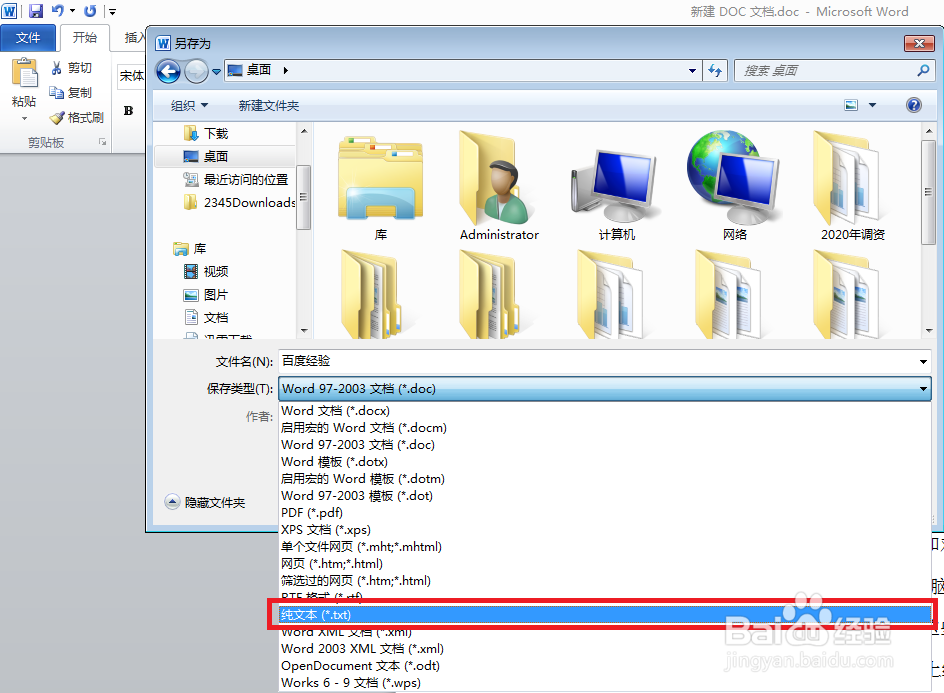Open the 保存类型 combo box
This screenshot has height=693, width=944.
604,388
